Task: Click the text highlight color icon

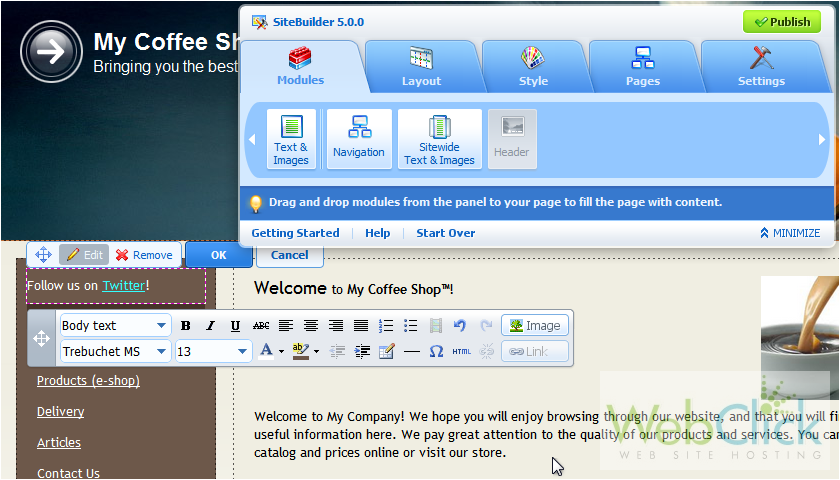Action: tap(301, 351)
